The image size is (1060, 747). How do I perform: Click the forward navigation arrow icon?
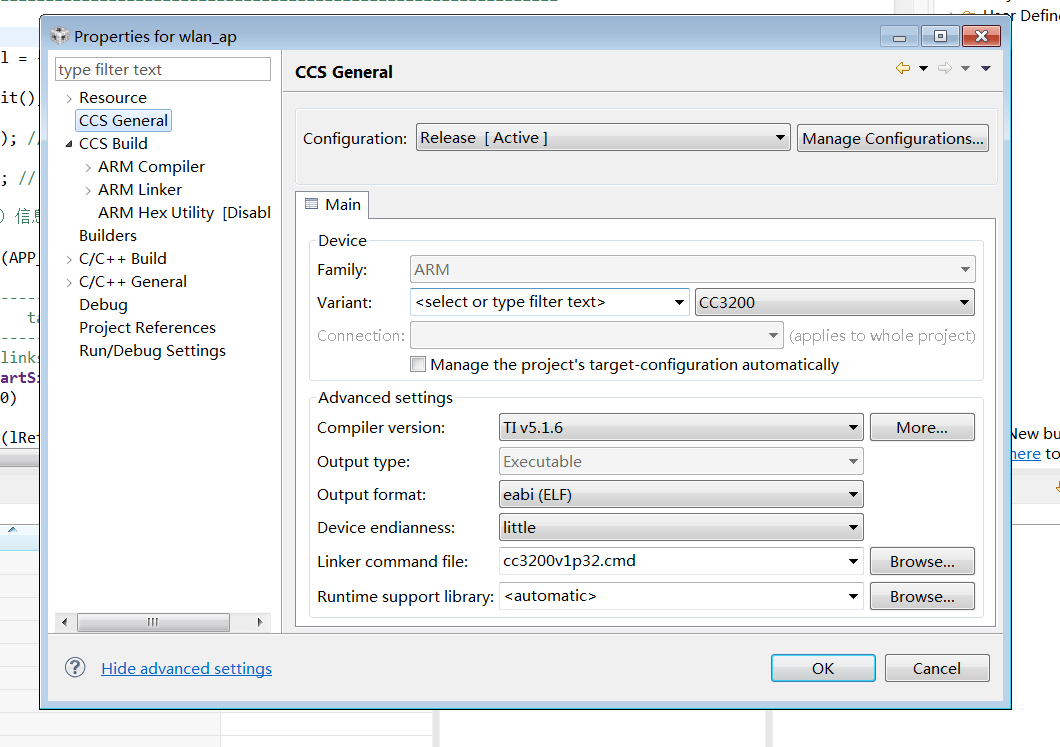click(x=944, y=68)
